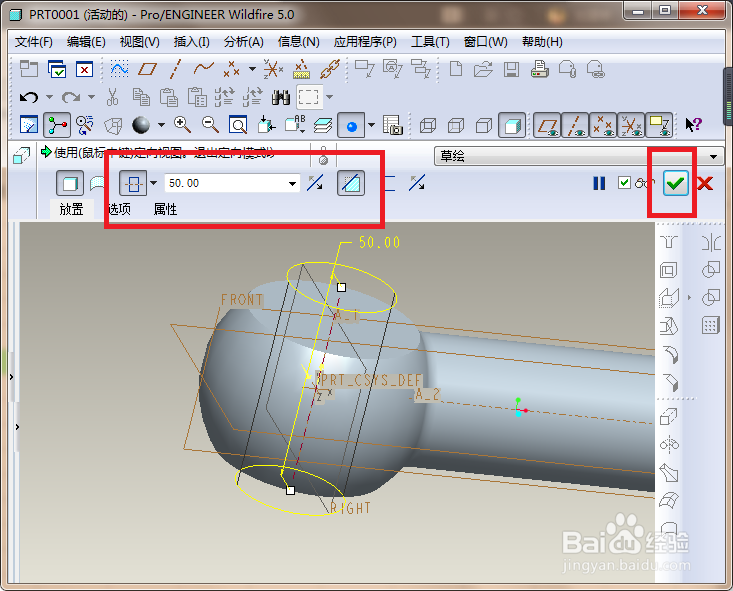Toggle datum axis display

(575, 125)
